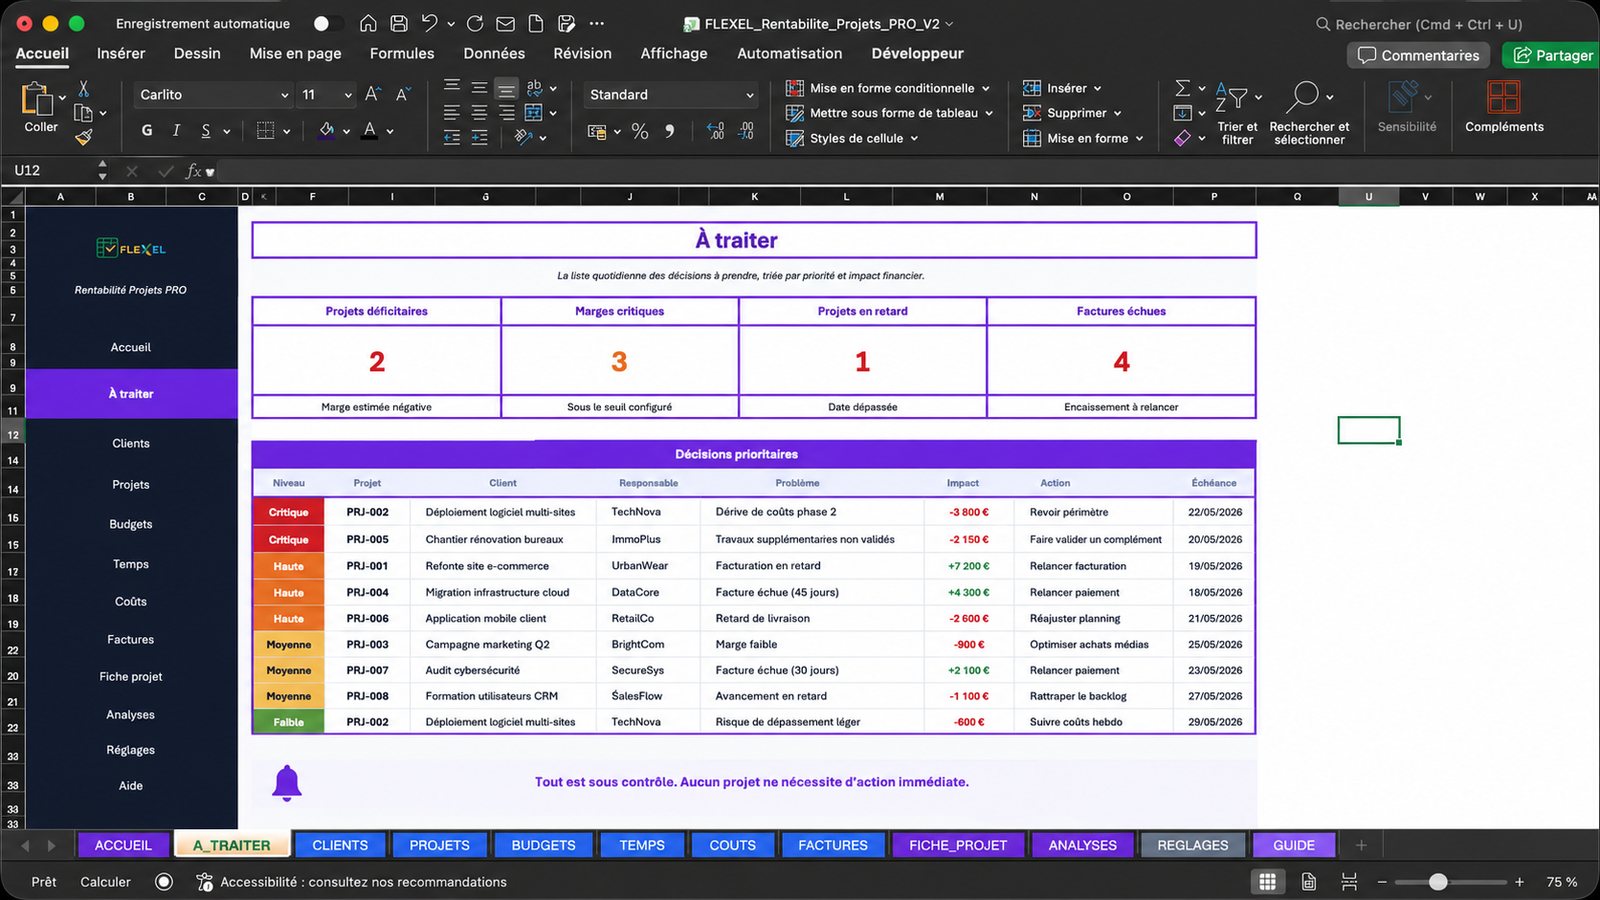
Task: Click the Cut scissors icon
Action: (84, 89)
